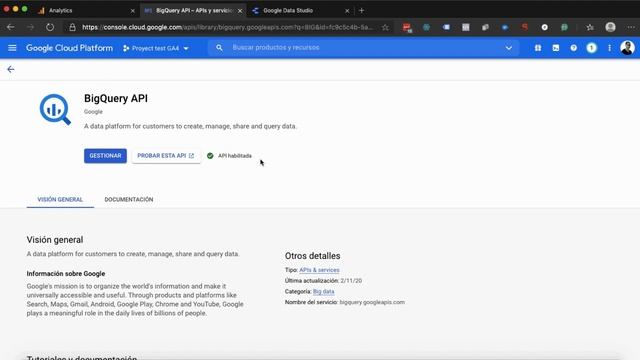This screenshot has height=360, width=640.
Task: Click the Otros detalles heading
Action: (313, 256)
